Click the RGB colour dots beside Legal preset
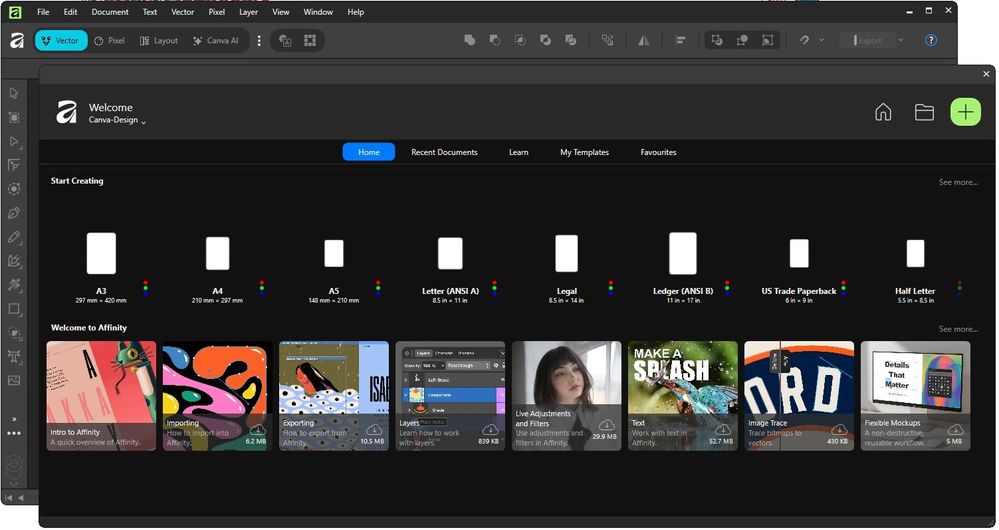The image size is (999, 530). (x=610, y=288)
